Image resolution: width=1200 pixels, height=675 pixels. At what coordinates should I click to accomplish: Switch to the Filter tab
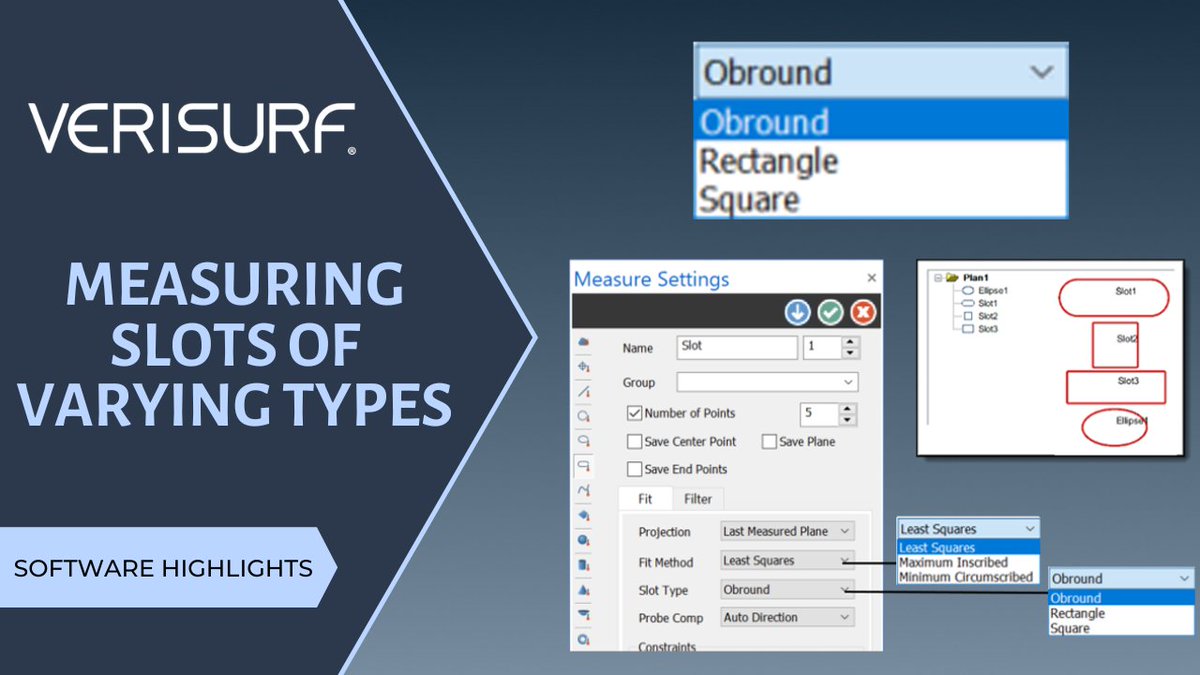[x=697, y=498]
